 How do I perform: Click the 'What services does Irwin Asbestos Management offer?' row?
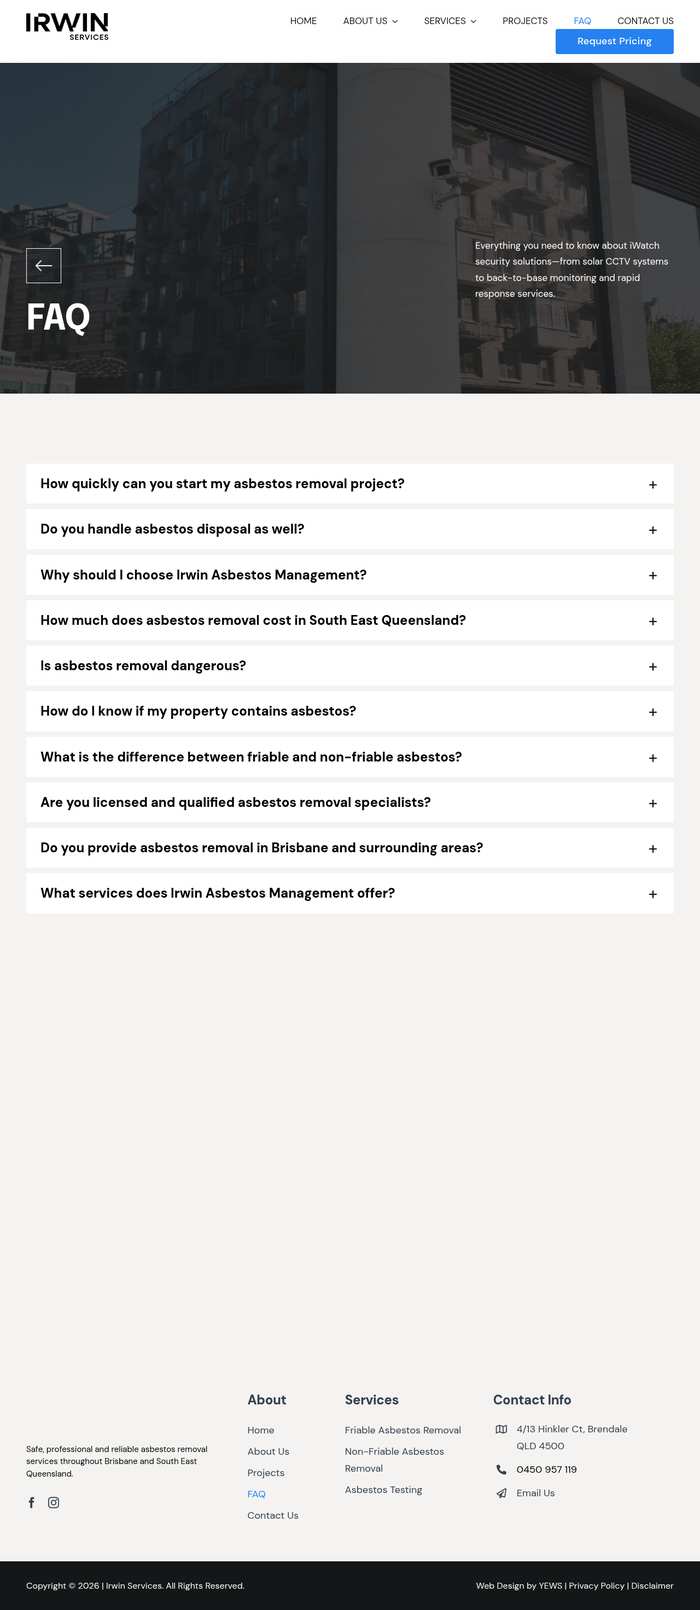350,893
